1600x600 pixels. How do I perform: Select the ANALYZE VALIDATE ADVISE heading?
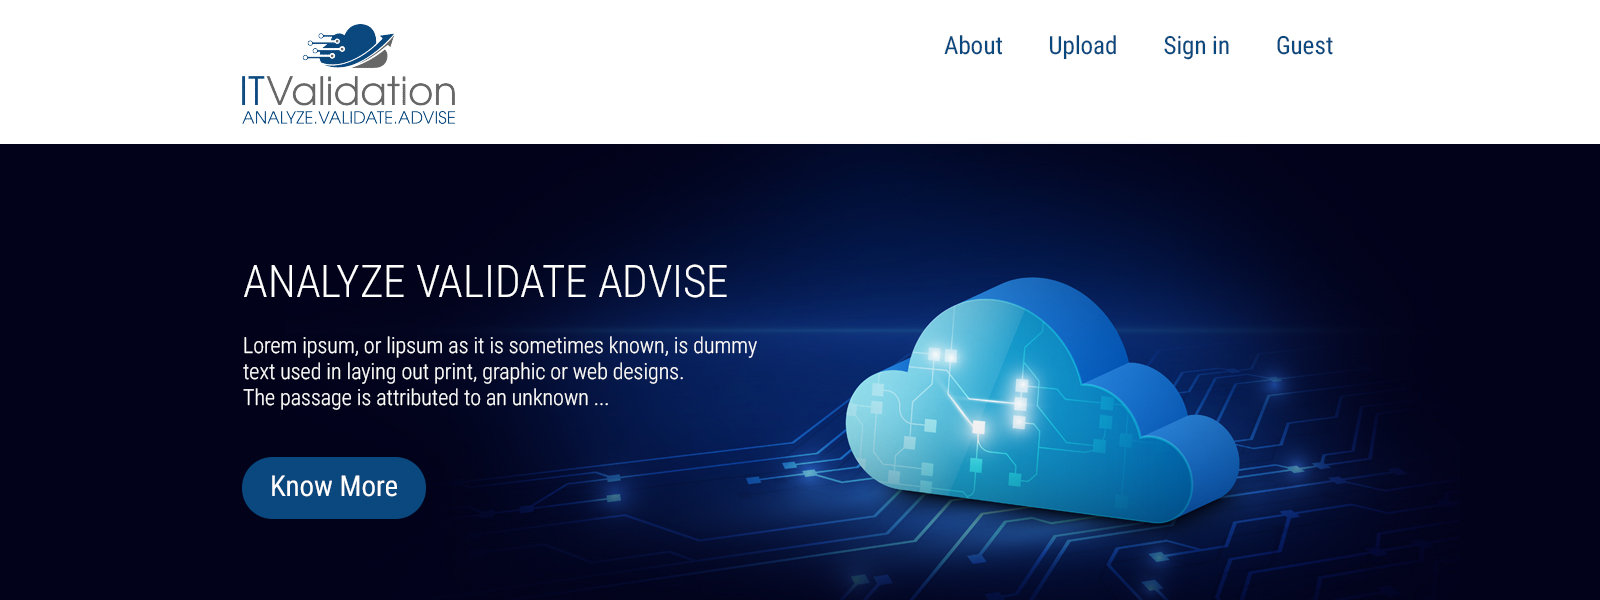coord(485,282)
